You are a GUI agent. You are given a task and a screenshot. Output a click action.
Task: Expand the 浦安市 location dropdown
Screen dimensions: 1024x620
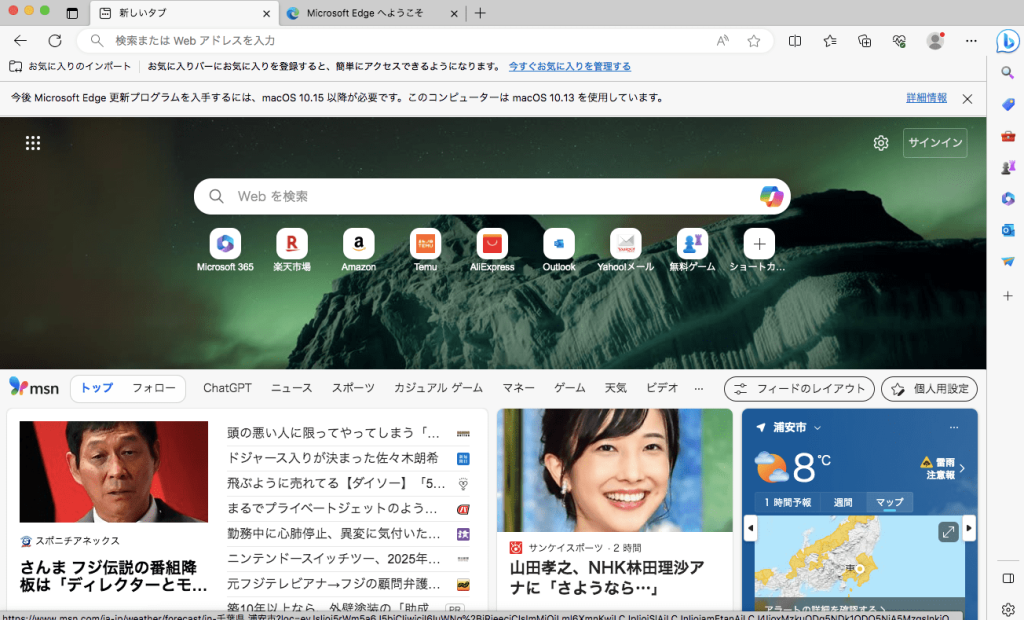tap(817, 428)
